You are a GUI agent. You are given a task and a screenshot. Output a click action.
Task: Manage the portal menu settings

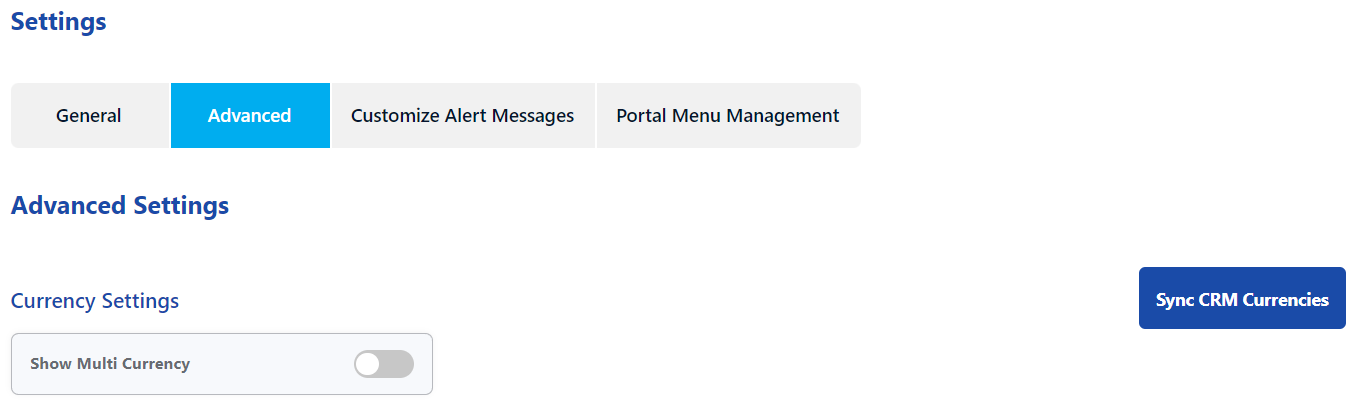click(x=728, y=116)
